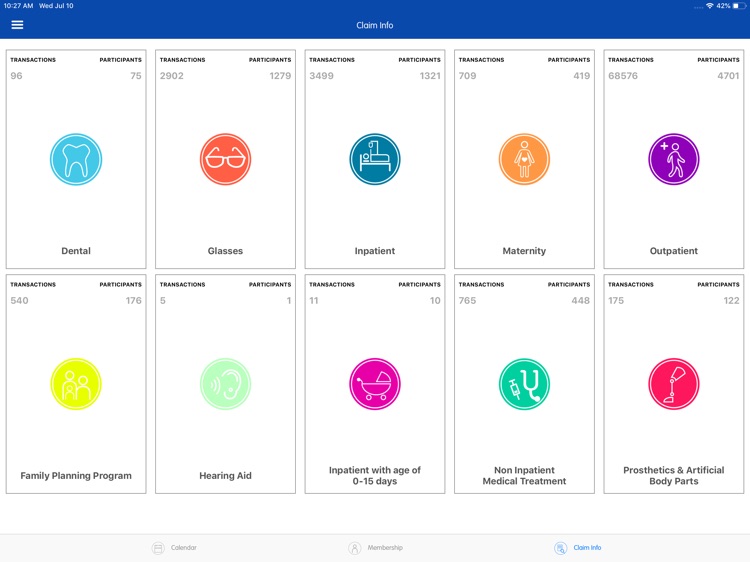Screen dimensions: 750x562
Task: Tap the Dental tooth icon
Action: [76, 159]
